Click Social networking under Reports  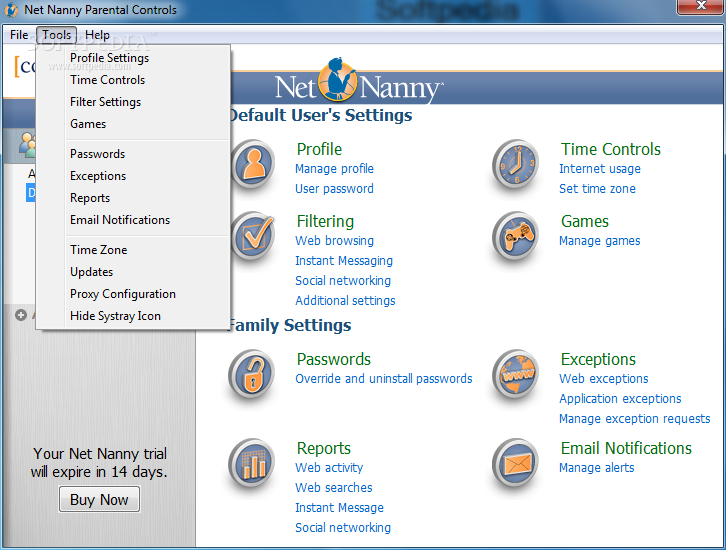point(343,527)
